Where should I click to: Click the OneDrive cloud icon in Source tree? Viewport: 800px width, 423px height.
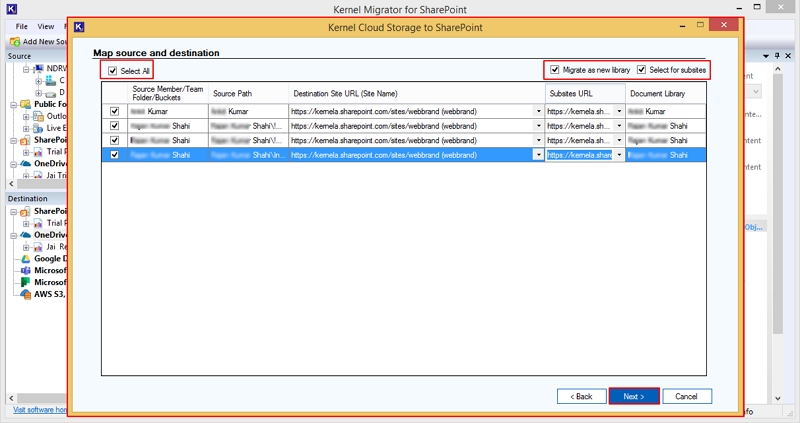(26, 164)
